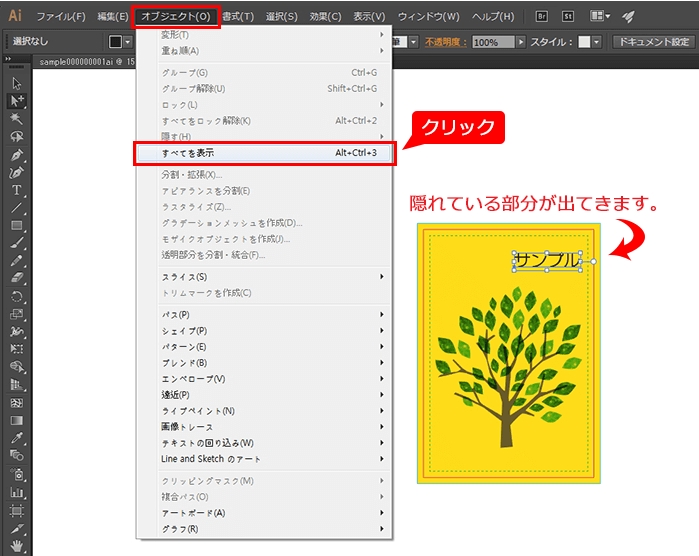Select the Eyedropper tool
Image resolution: width=699 pixels, height=556 pixels.
16,438
